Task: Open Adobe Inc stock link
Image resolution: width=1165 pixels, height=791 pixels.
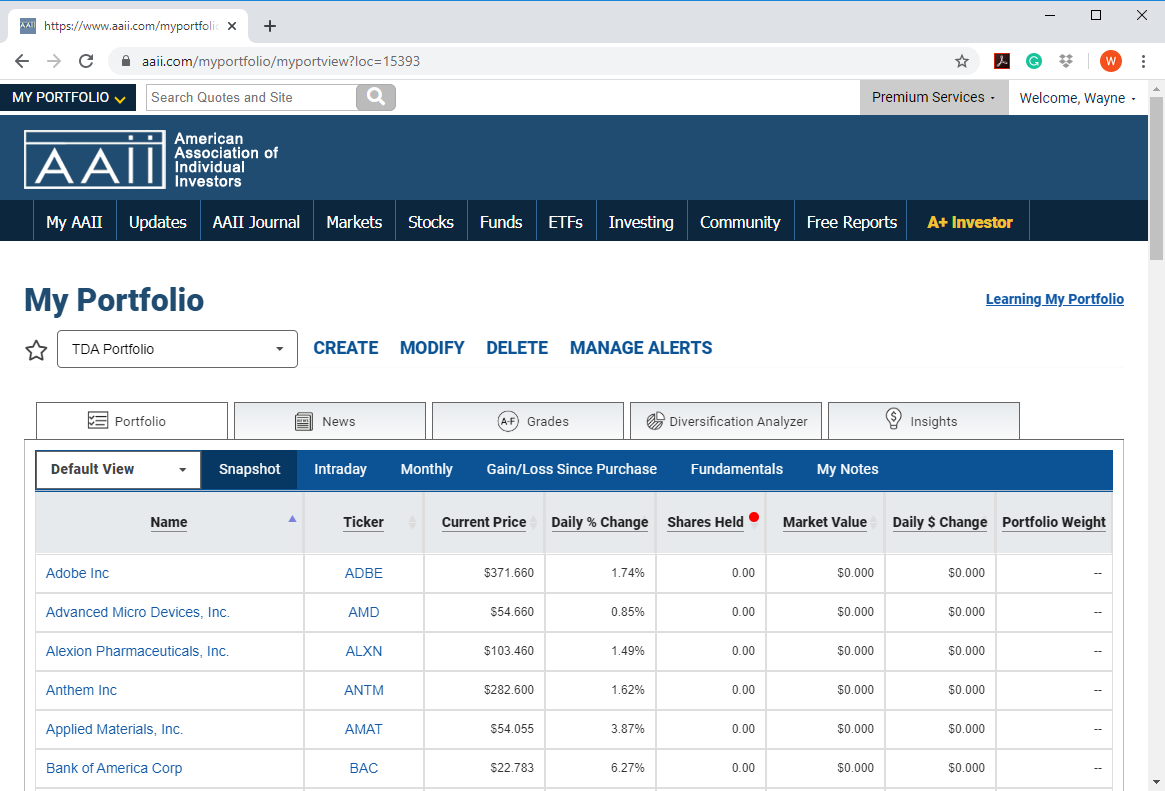Action: [77, 573]
